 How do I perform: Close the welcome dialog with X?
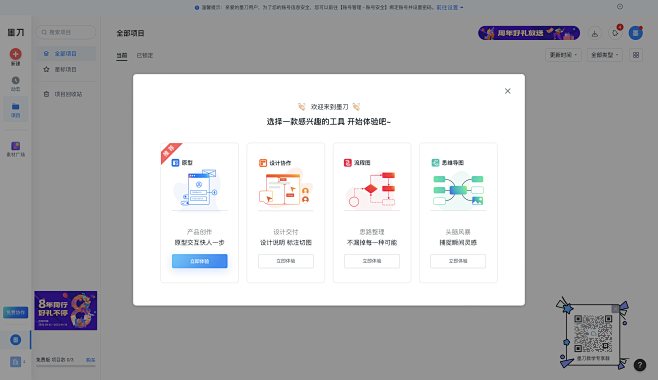pos(507,91)
